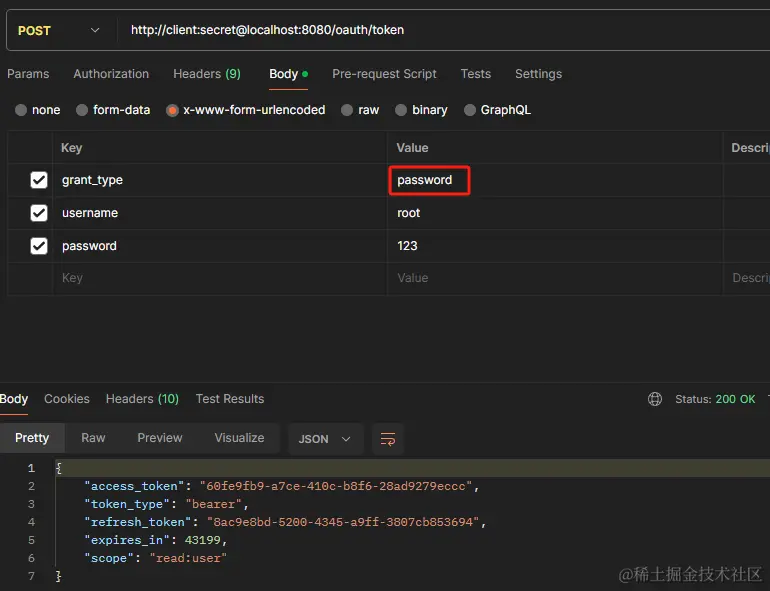The height and width of the screenshot is (591, 770).
Task: Open the response Body tab
Action: (x=14, y=399)
